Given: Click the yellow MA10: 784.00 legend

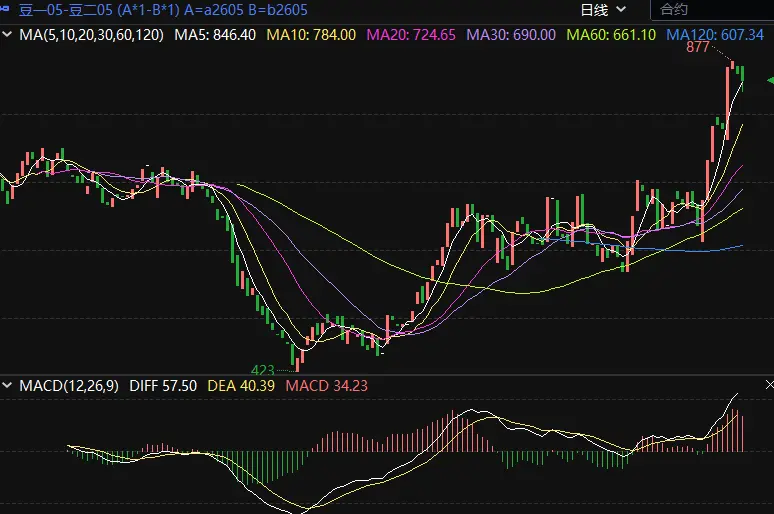Looking at the screenshot, I should [311, 35].
